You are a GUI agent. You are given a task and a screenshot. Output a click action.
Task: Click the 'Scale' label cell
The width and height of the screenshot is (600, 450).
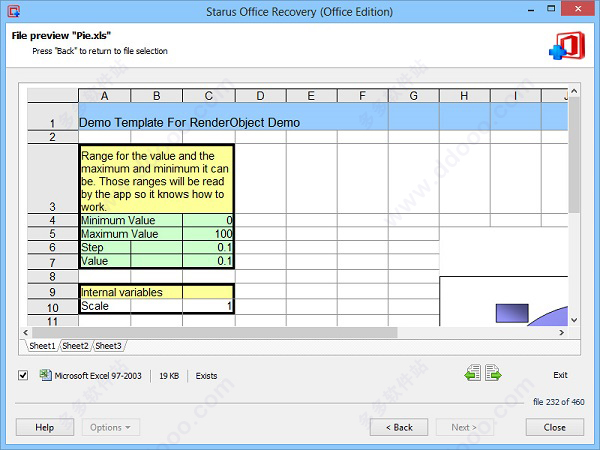click(x=105, y=306)
